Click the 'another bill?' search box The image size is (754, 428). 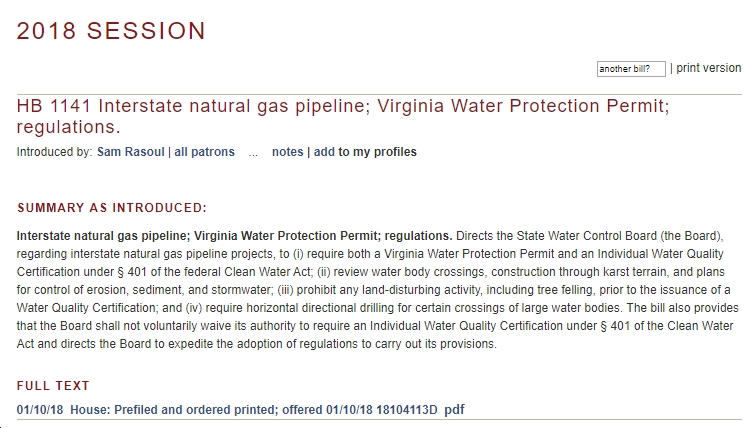631,69
